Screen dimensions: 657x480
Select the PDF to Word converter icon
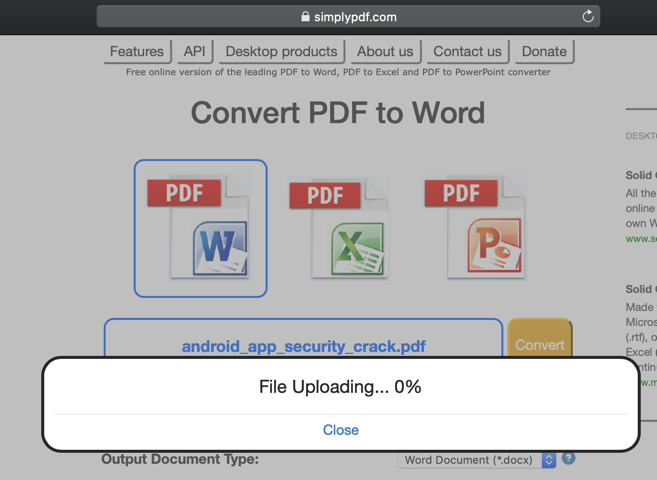[201, 228]
